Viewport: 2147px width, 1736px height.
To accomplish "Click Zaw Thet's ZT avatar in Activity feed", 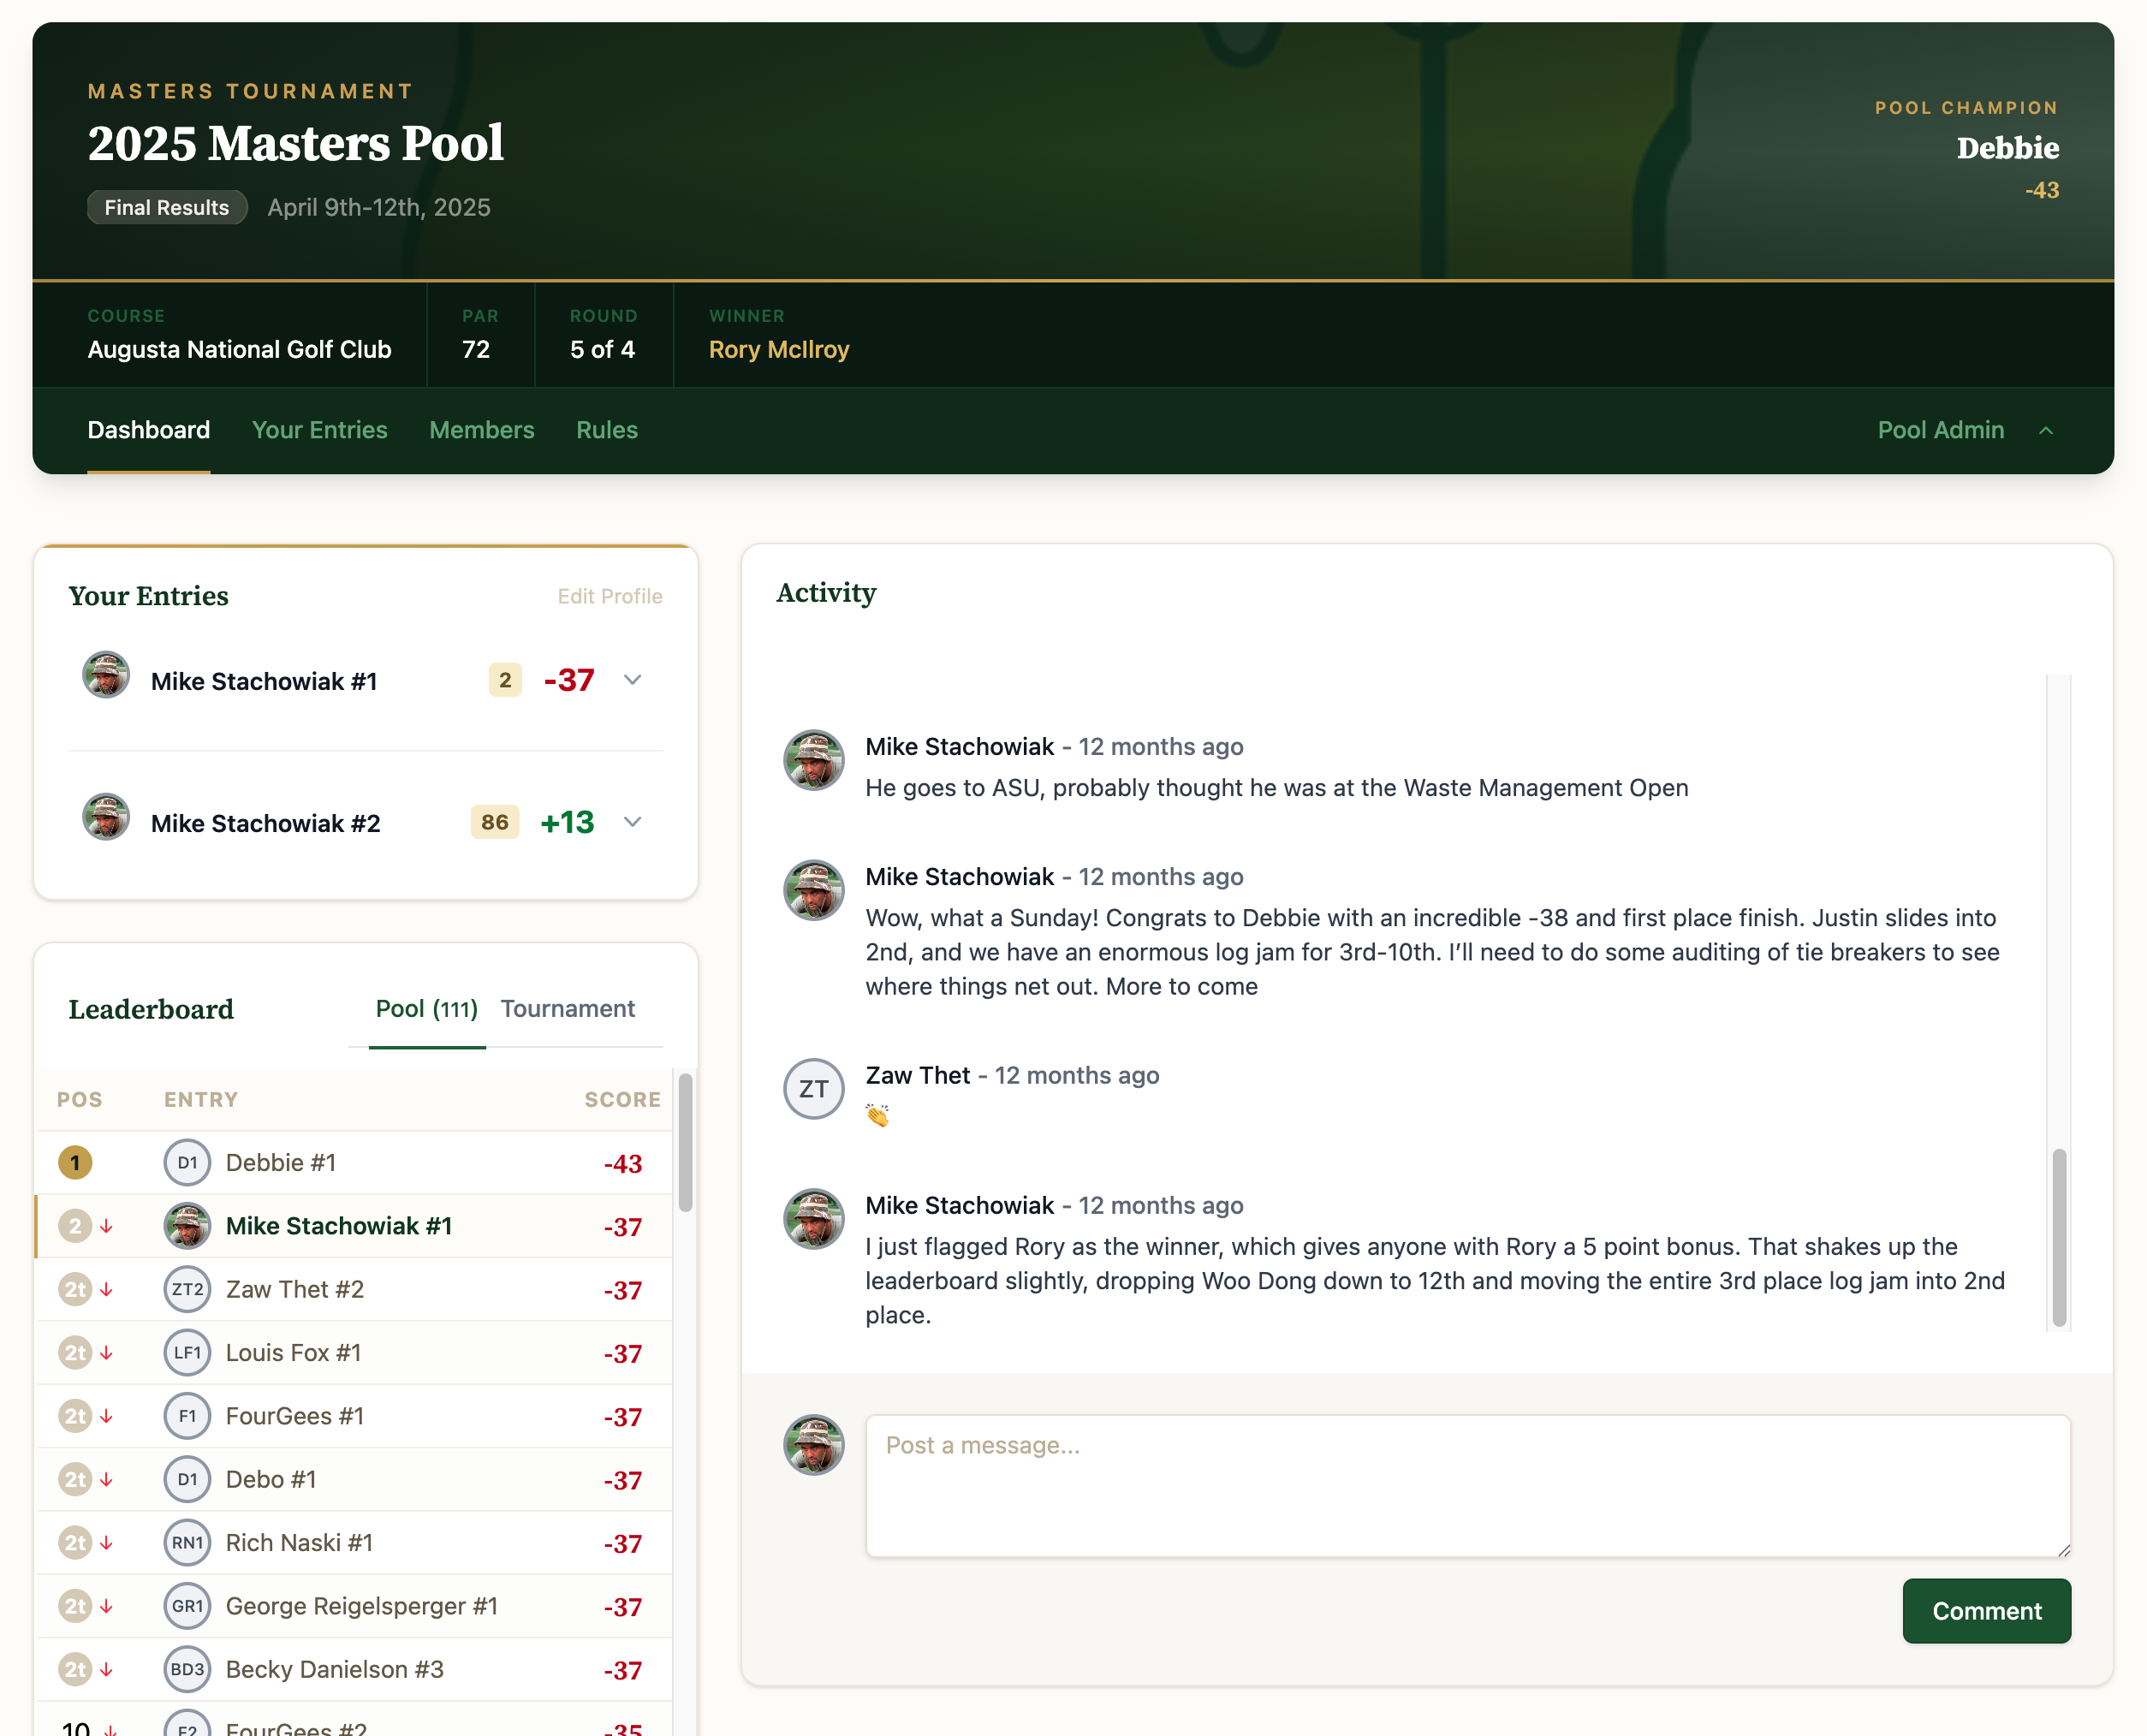I will tap(813, 1089).
